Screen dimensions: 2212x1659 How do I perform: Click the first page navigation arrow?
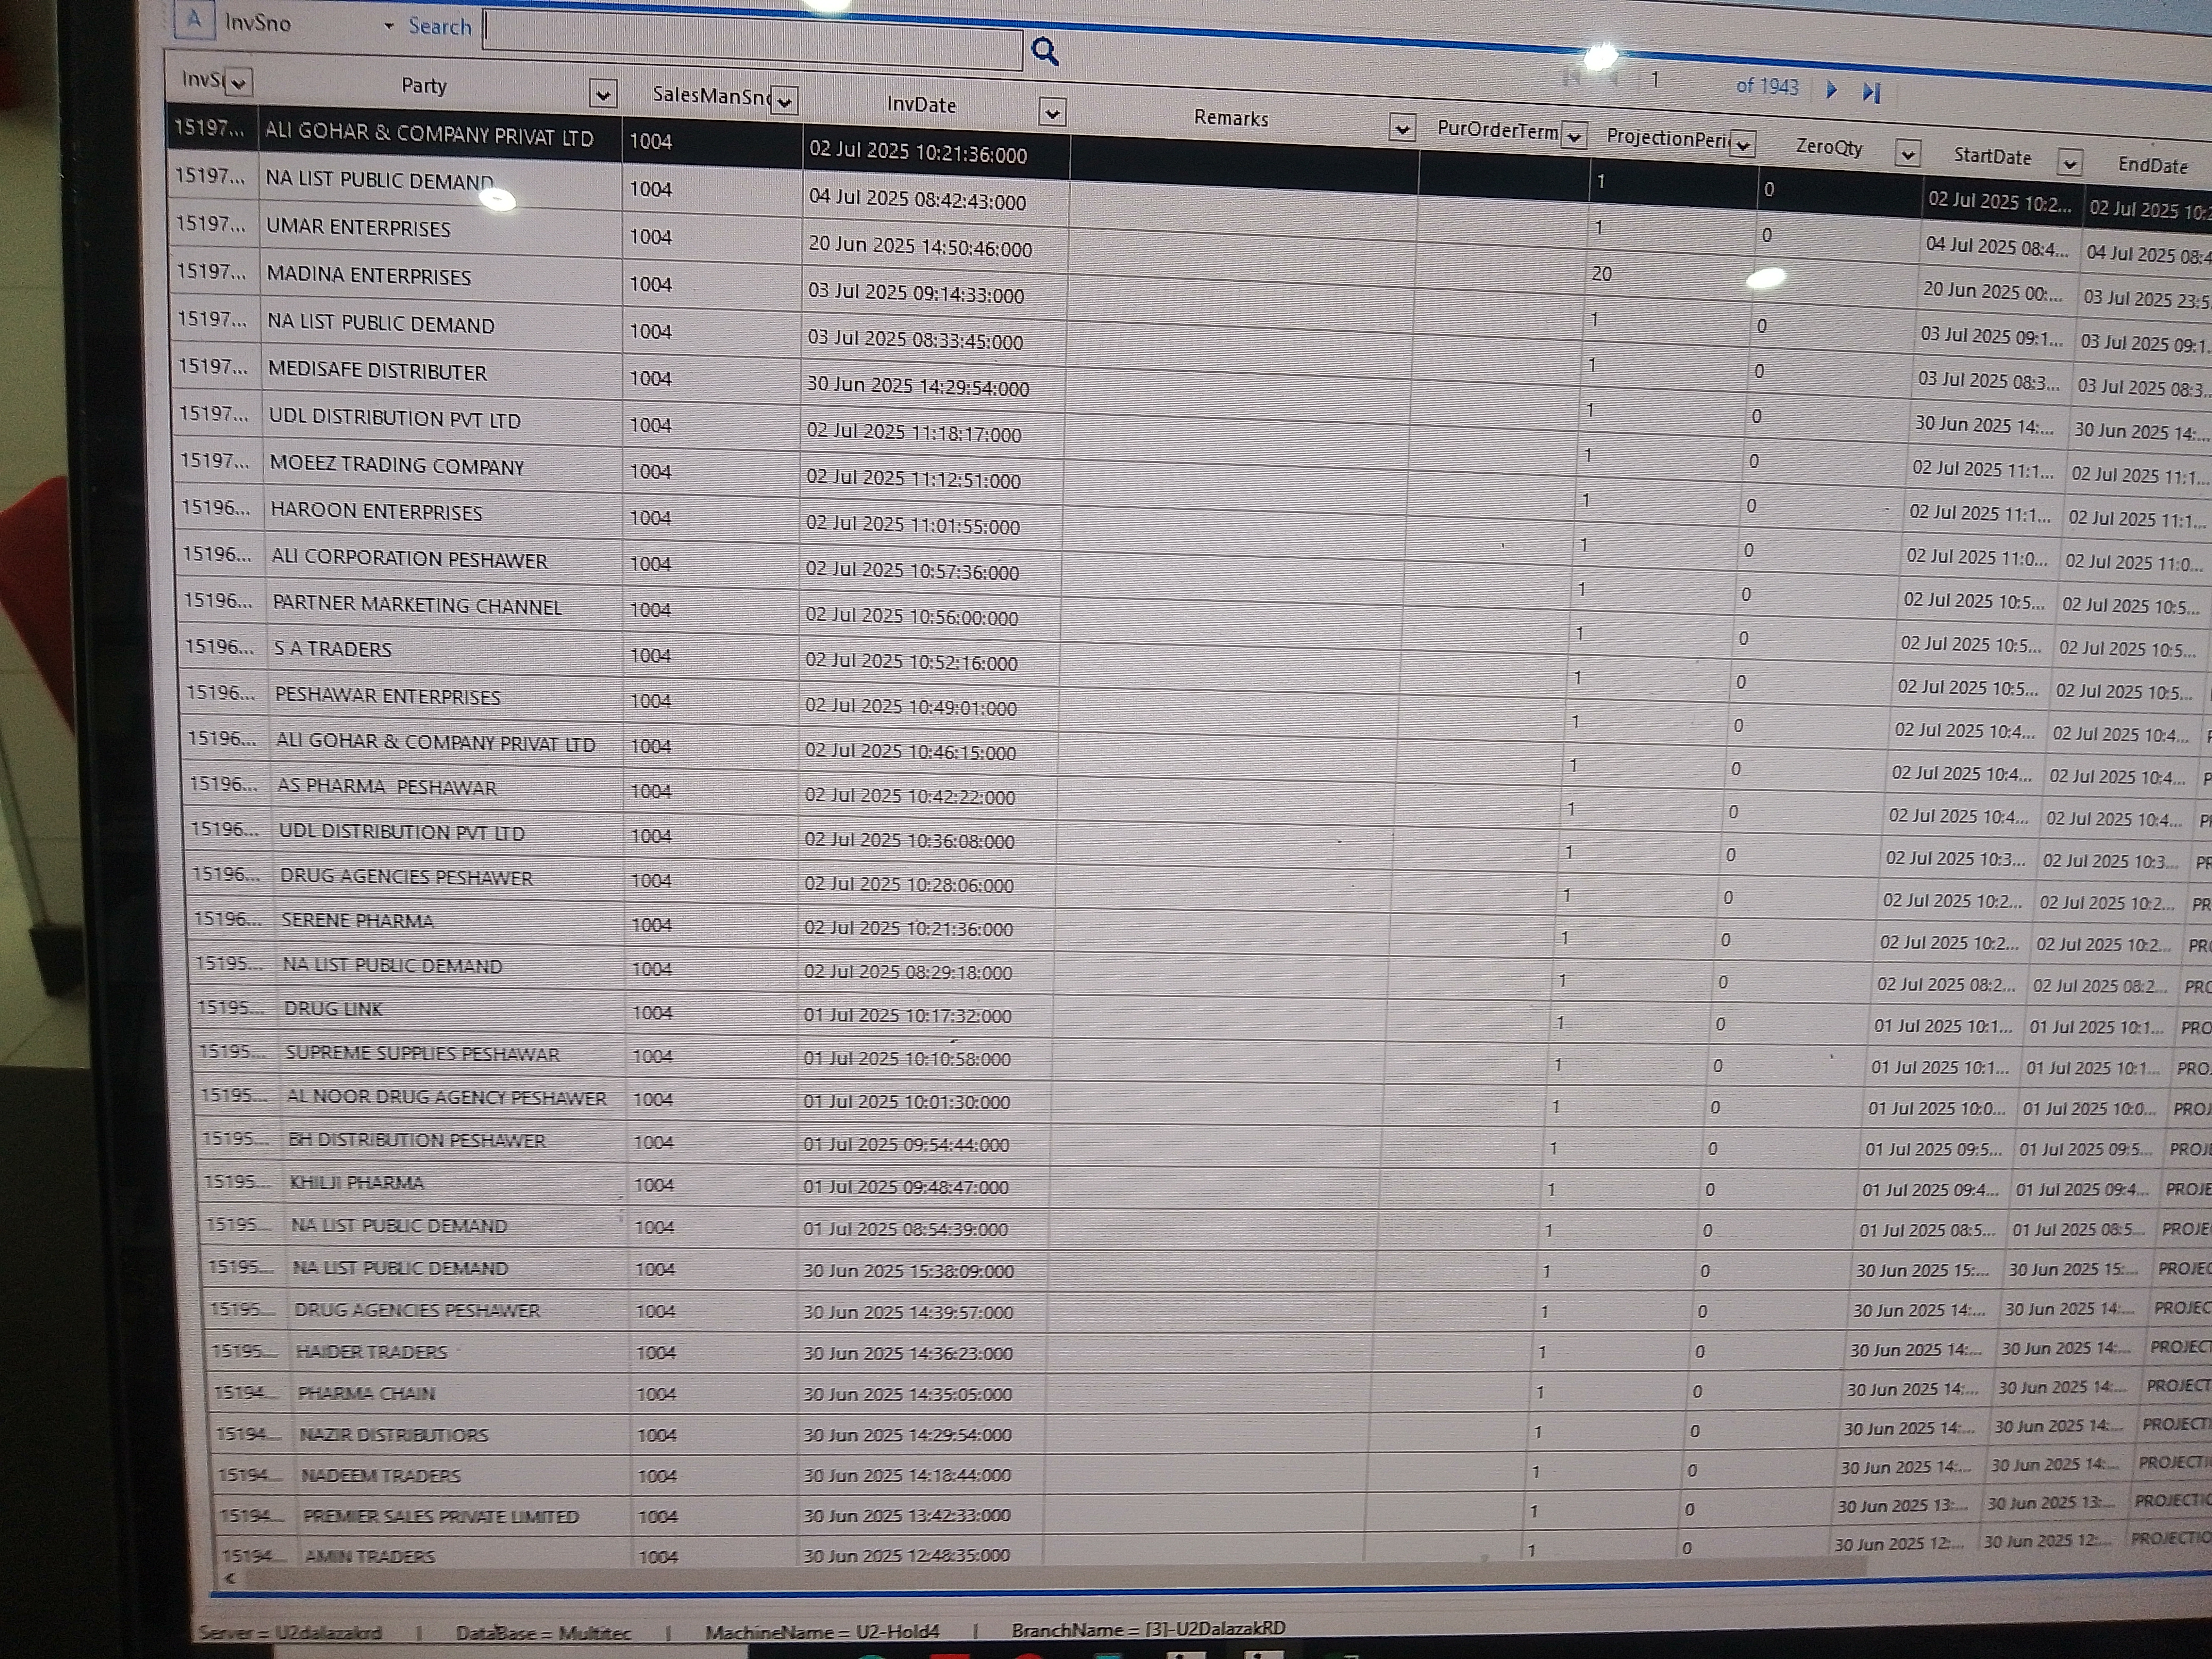1572,77
